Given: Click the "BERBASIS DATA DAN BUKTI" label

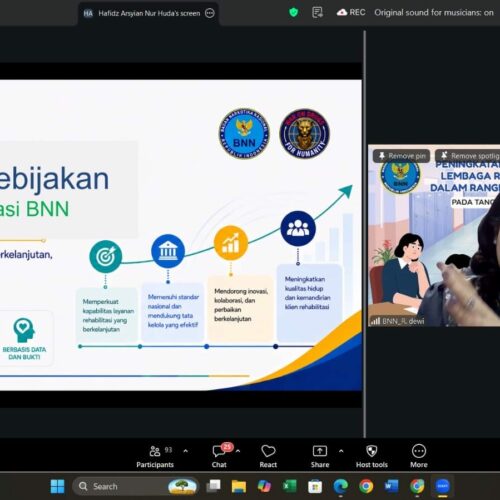Looking at the screenshot, I should coord(24,353).
